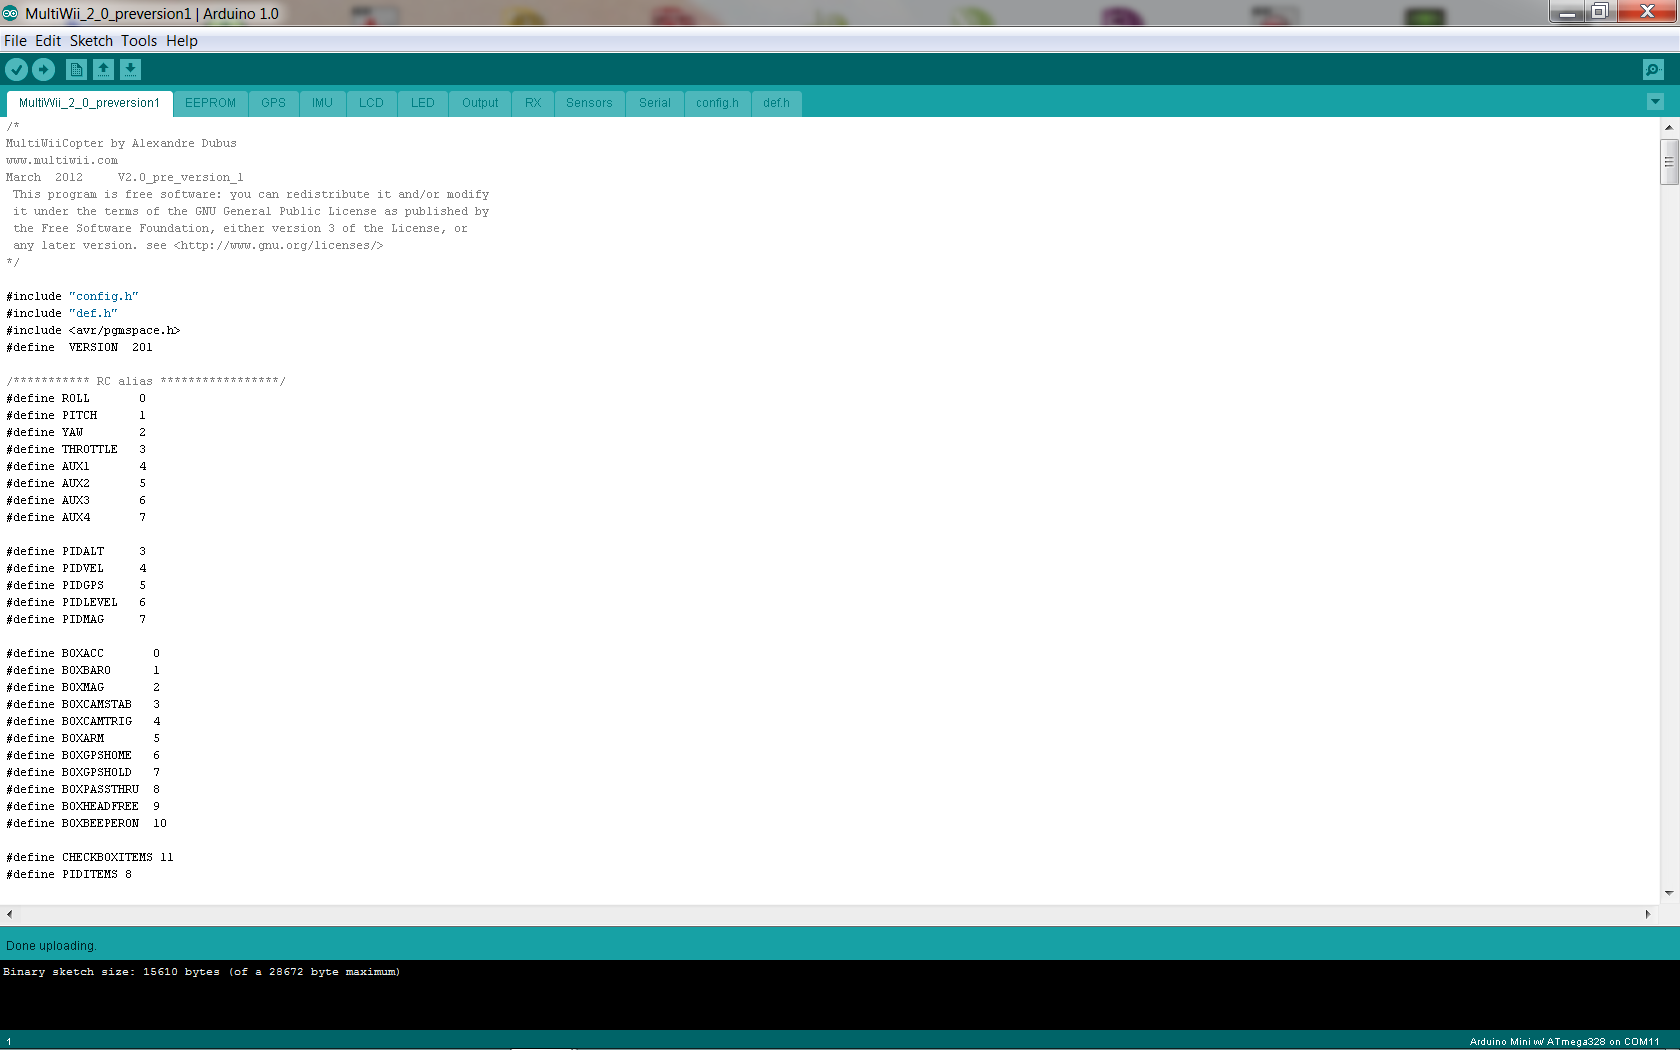Click the '#define CHECKBOXITEMS 11' line
The width and height of the screenshot is (1680, 1050).
click(x=90, y=857)
